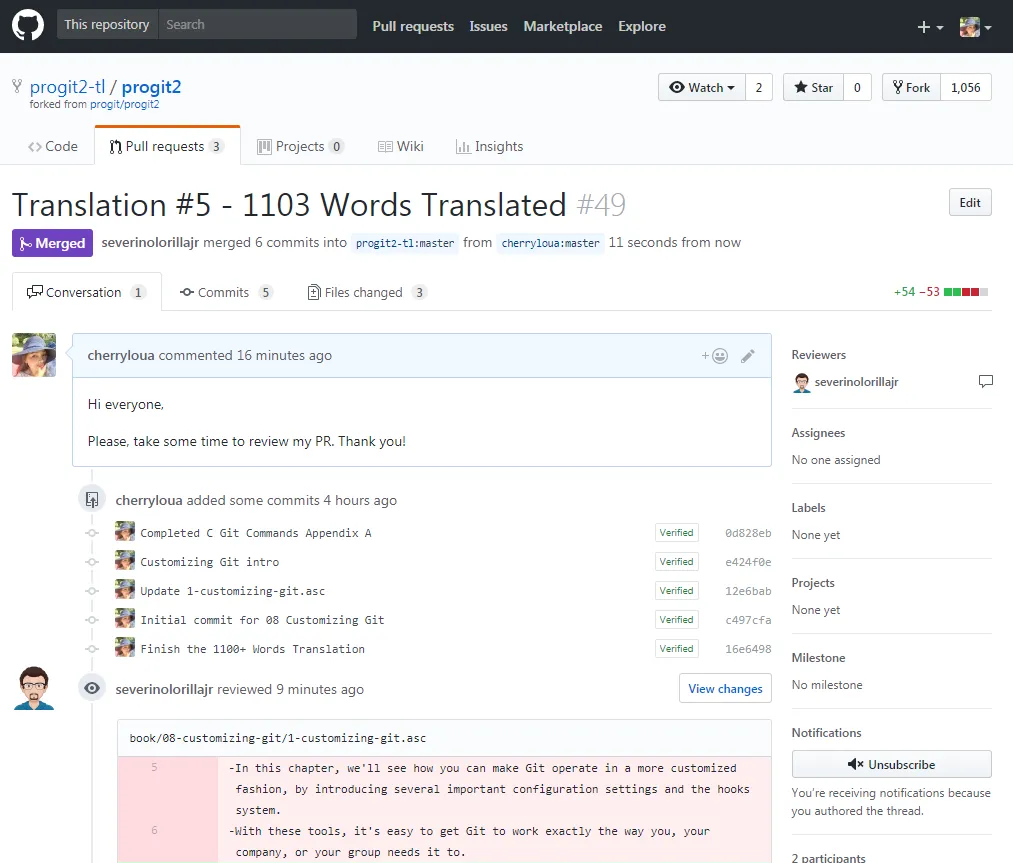Click Verified badge for commit c497cfa
This screenshot has height=863, width=1013.
[676, 619]
